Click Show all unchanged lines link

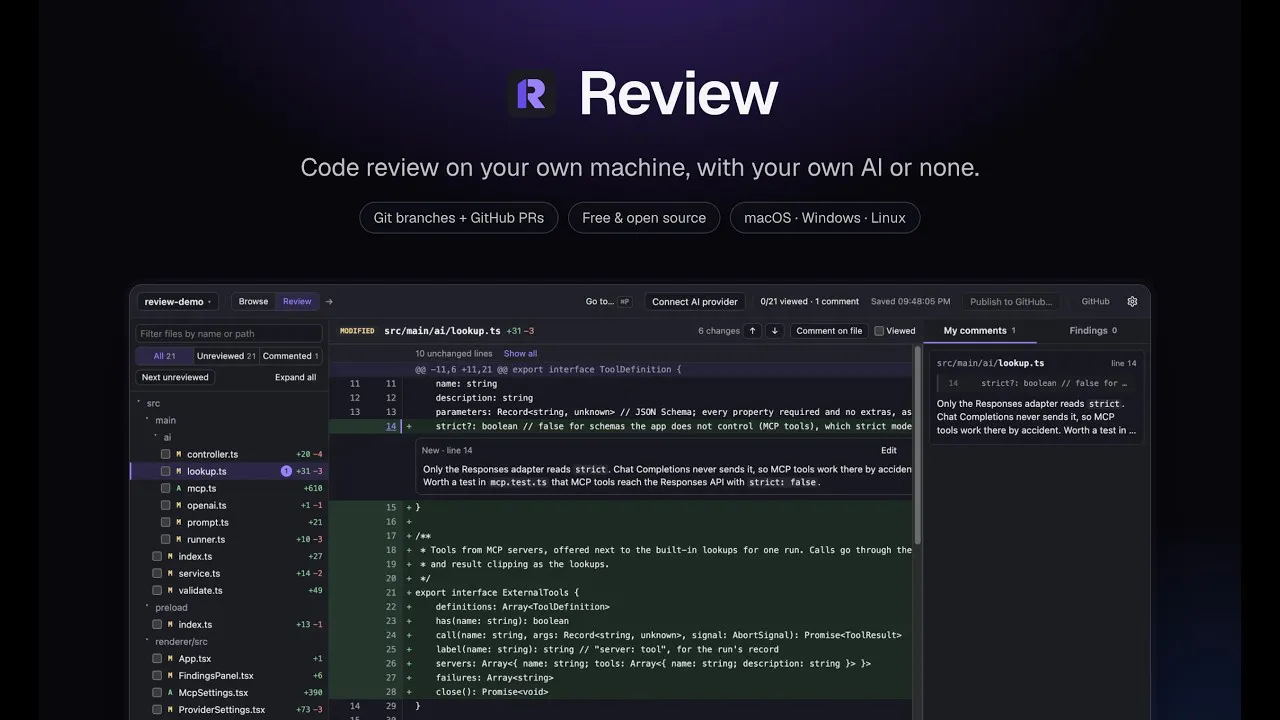click(520, 353)
